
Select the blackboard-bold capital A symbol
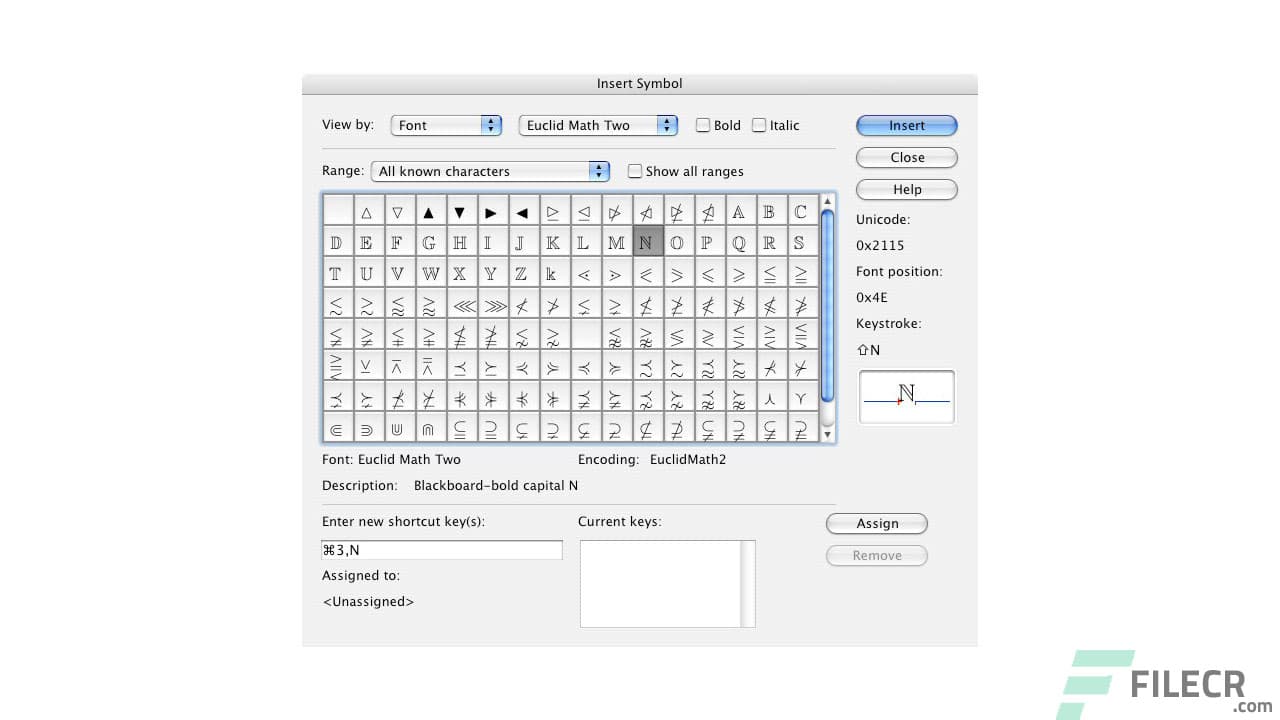point(741,211)
